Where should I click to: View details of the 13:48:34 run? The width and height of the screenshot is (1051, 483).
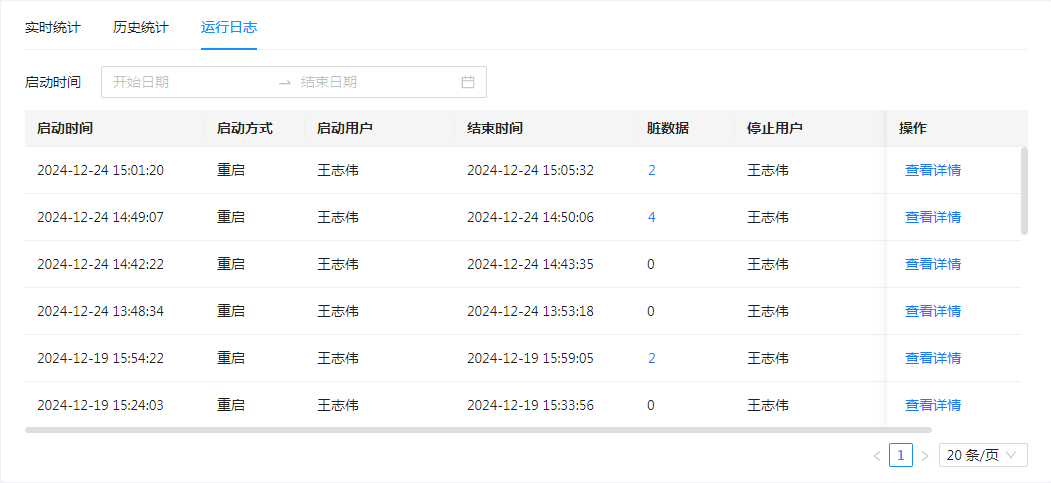(x=932, y=311)
